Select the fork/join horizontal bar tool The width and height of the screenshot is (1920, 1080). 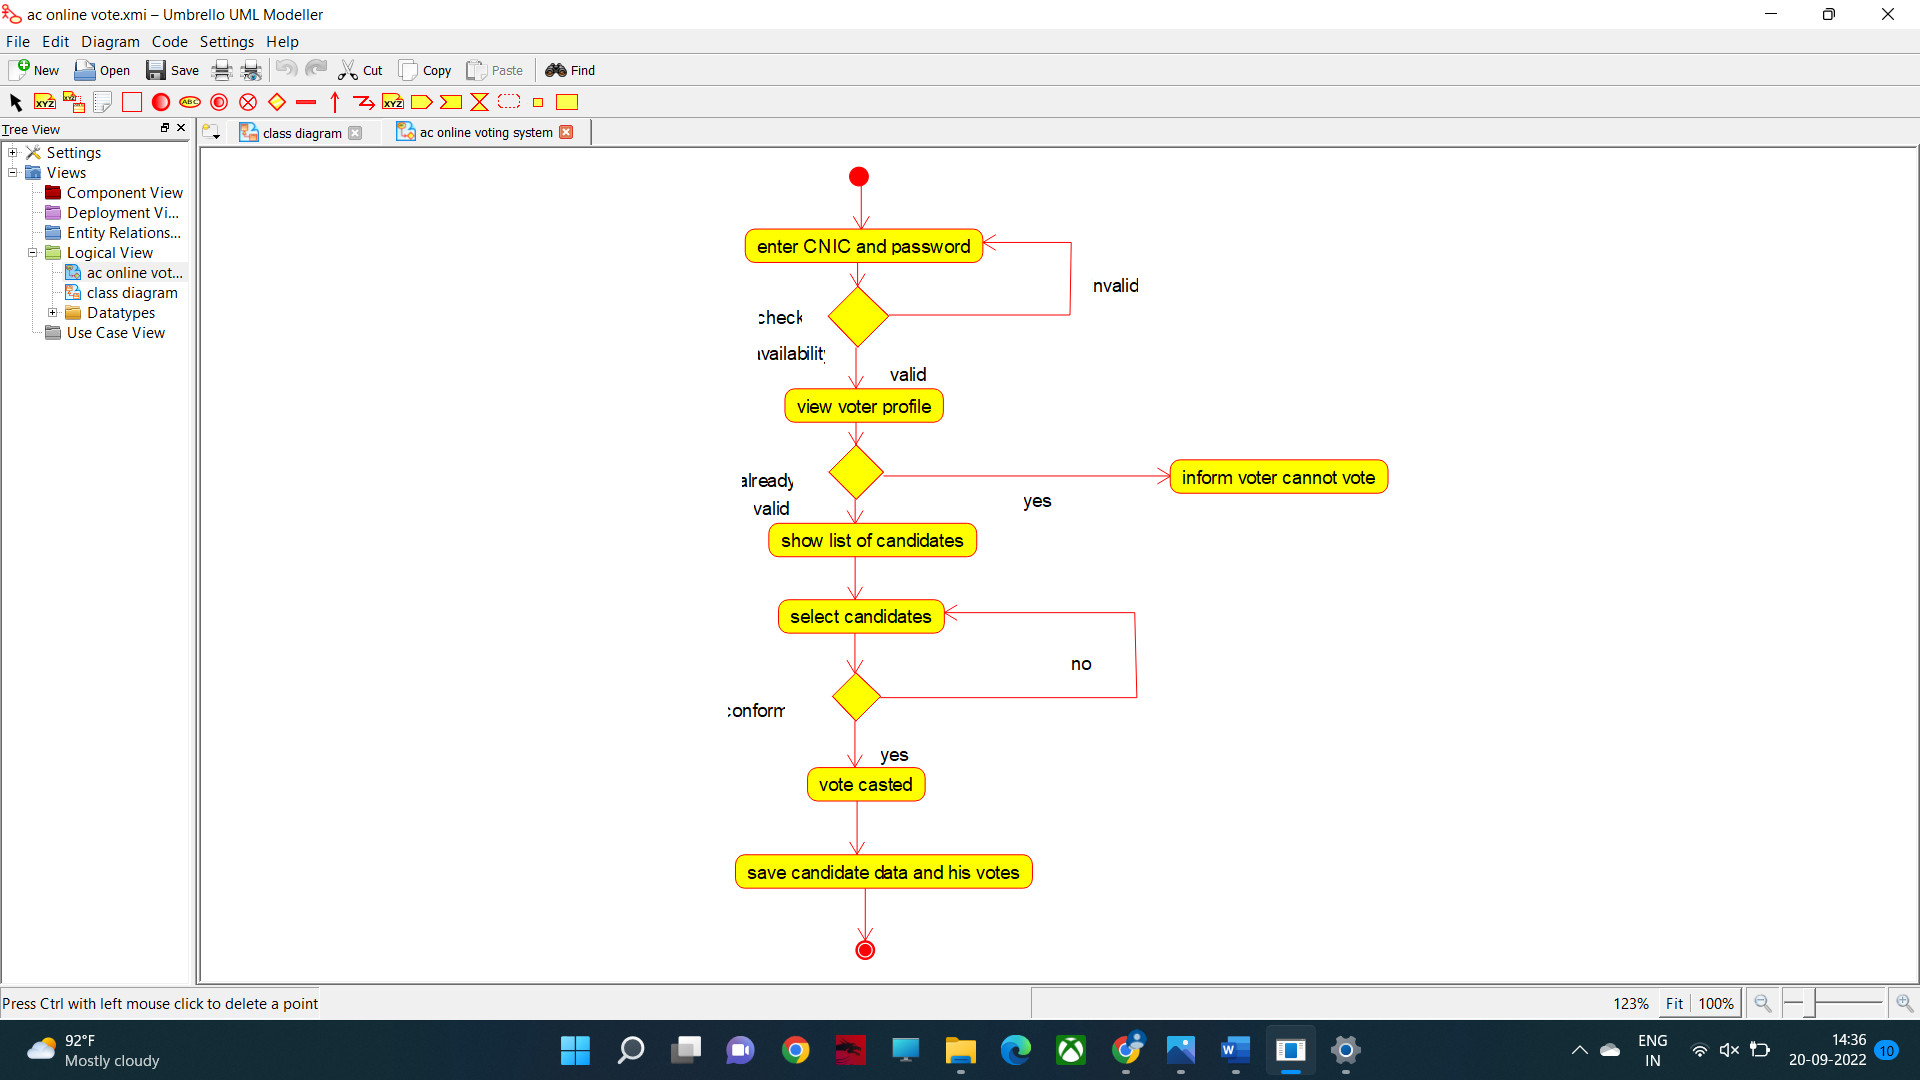306,101
